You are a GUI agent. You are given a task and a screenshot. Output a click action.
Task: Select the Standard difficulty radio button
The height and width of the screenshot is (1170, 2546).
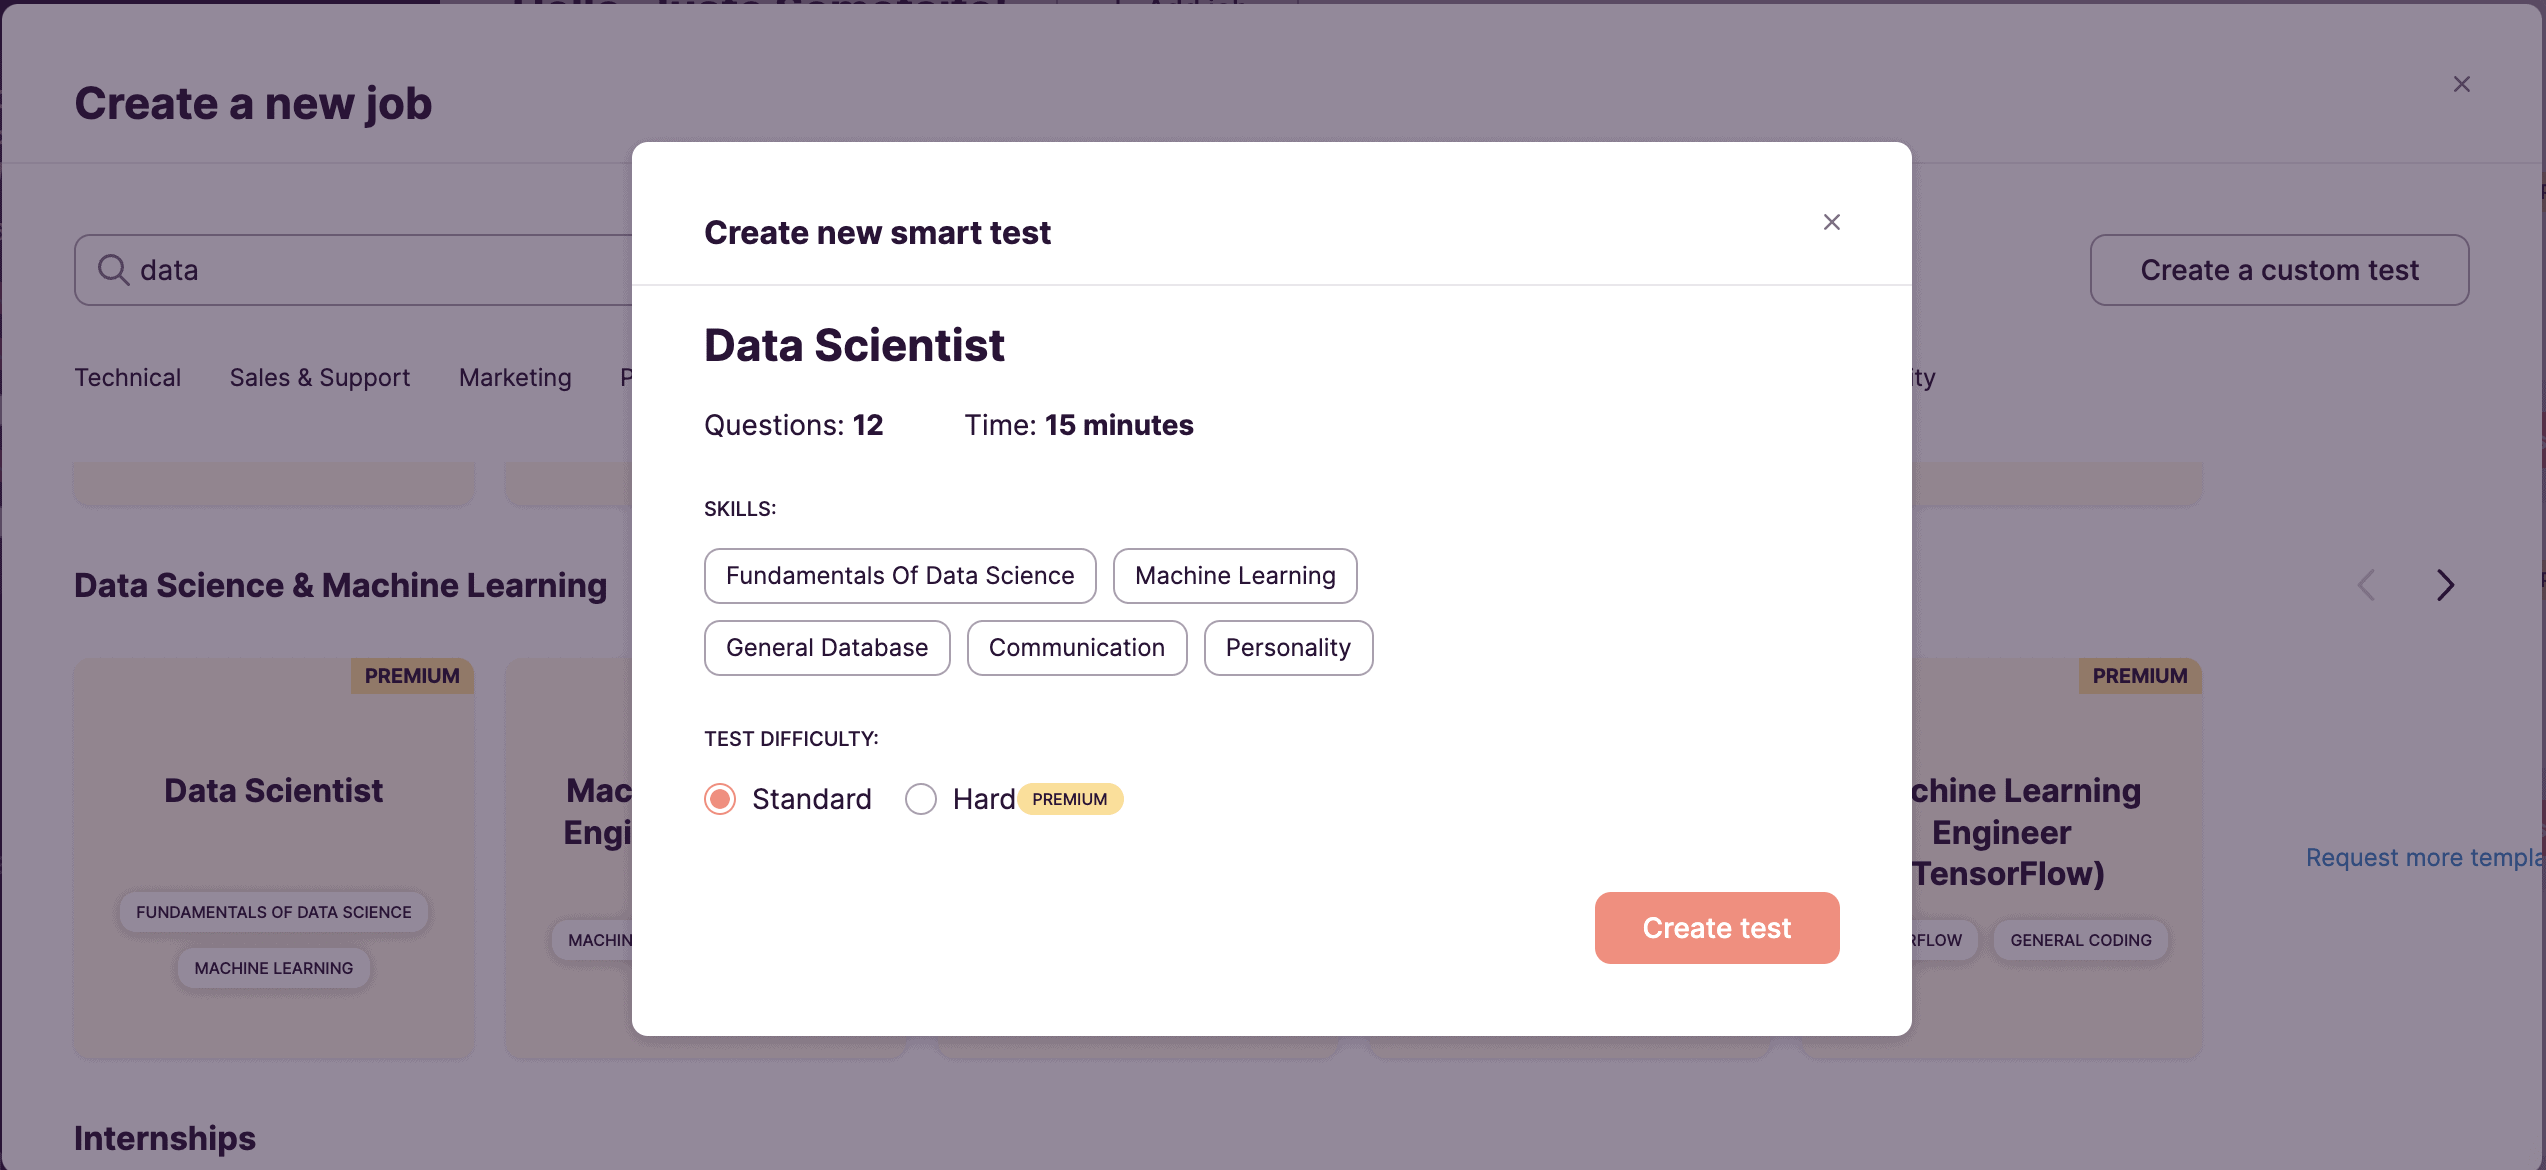(720, 799)
